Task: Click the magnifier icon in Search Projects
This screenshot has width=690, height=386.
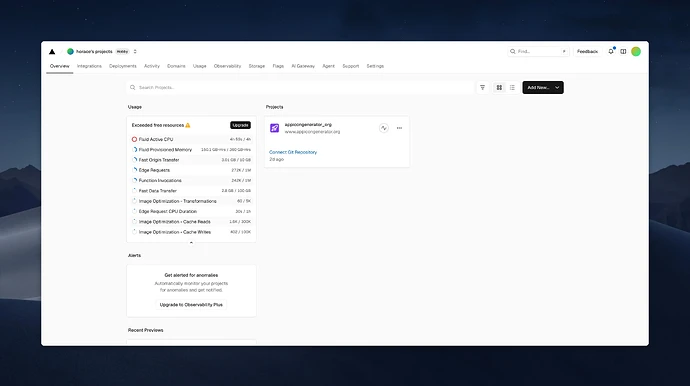Action: 132,88
